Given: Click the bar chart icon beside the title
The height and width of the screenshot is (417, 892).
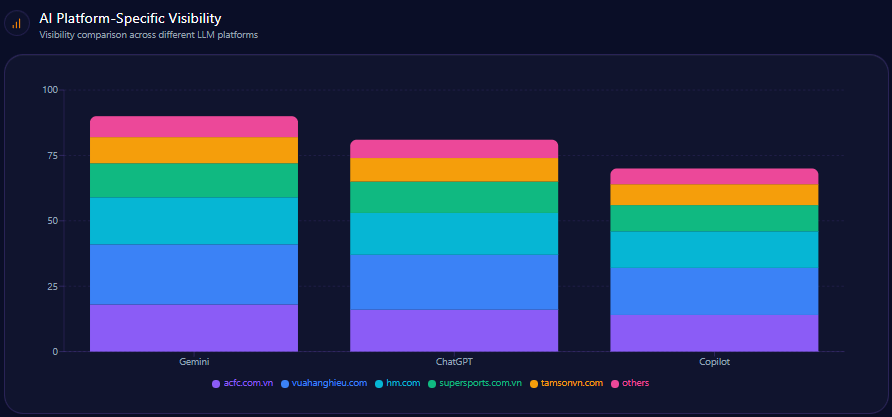Looking at the screenshot, I should coord(17,22).
